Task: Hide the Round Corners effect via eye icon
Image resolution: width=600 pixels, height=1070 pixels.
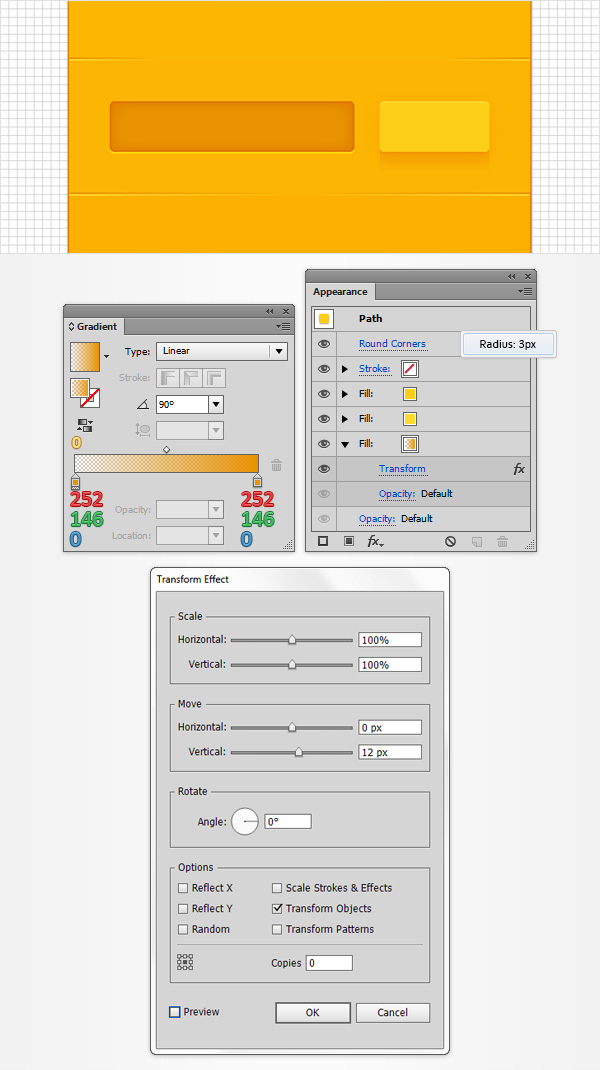Action: (x=324, y=344)
